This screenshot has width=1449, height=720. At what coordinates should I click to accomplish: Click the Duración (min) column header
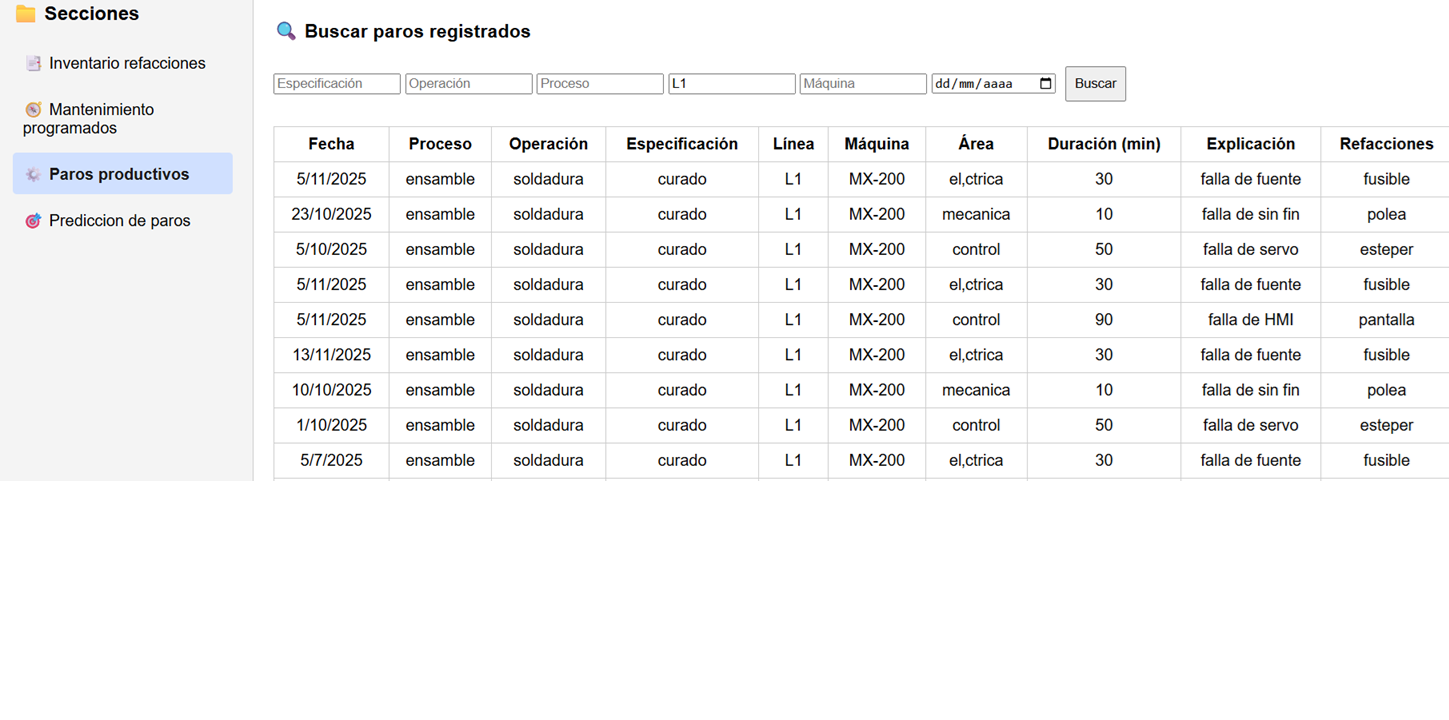coord(1103,143)
